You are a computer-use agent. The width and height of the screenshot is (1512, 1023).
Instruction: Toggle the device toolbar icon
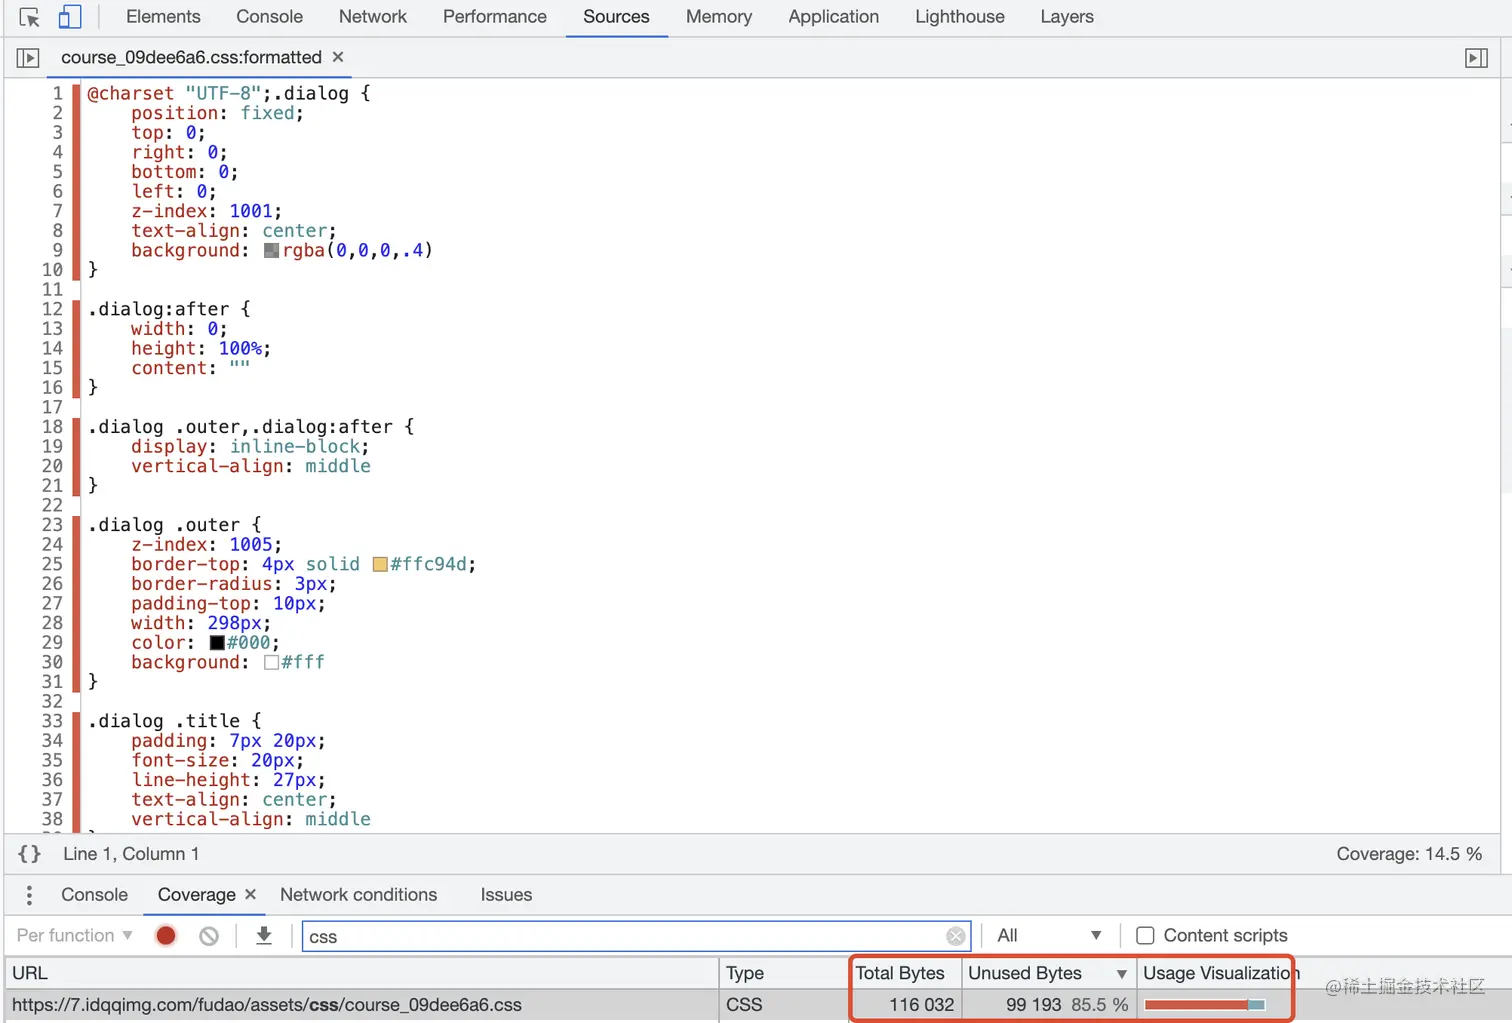69,17
